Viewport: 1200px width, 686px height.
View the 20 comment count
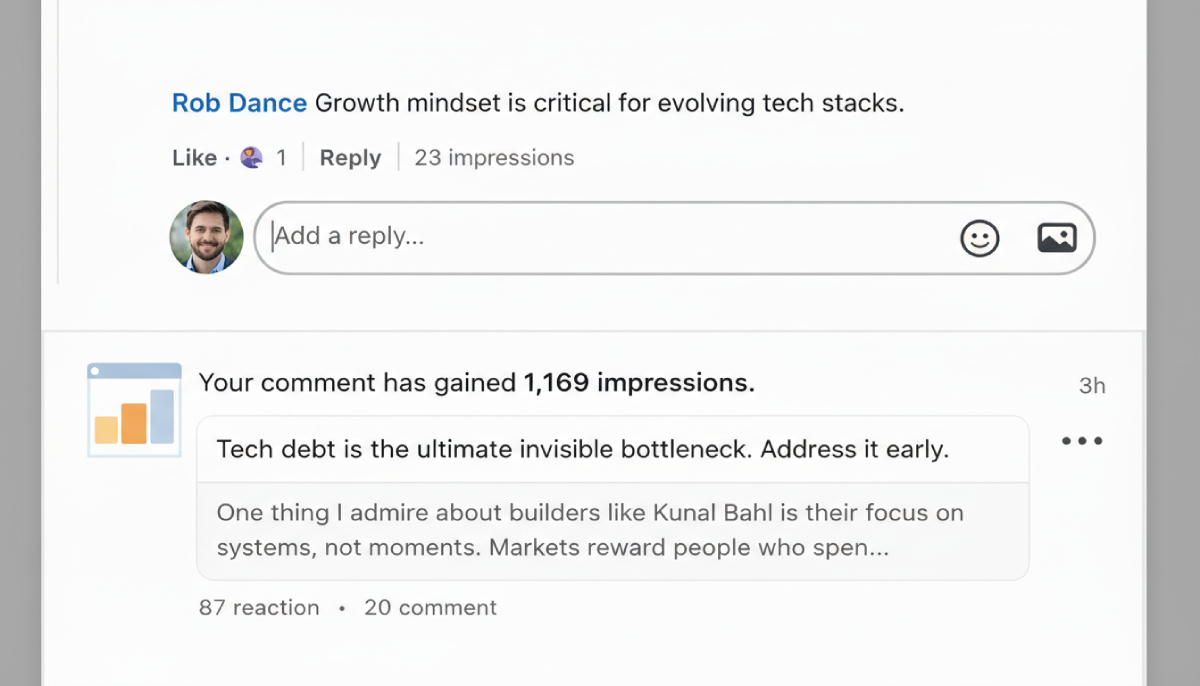point(430,608)
